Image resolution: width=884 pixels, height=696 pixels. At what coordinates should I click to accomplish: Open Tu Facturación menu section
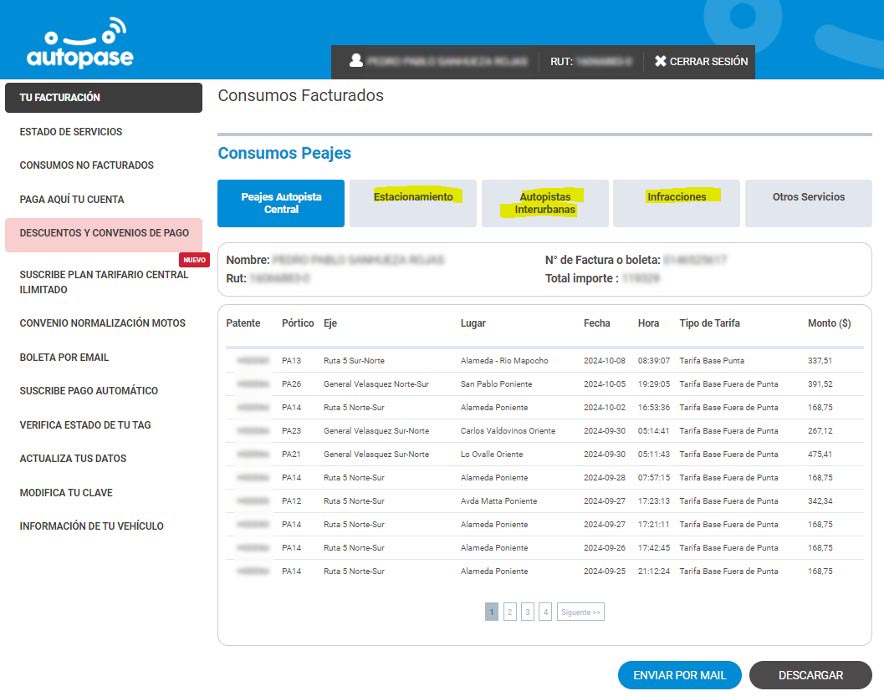[x=104, y=97]
